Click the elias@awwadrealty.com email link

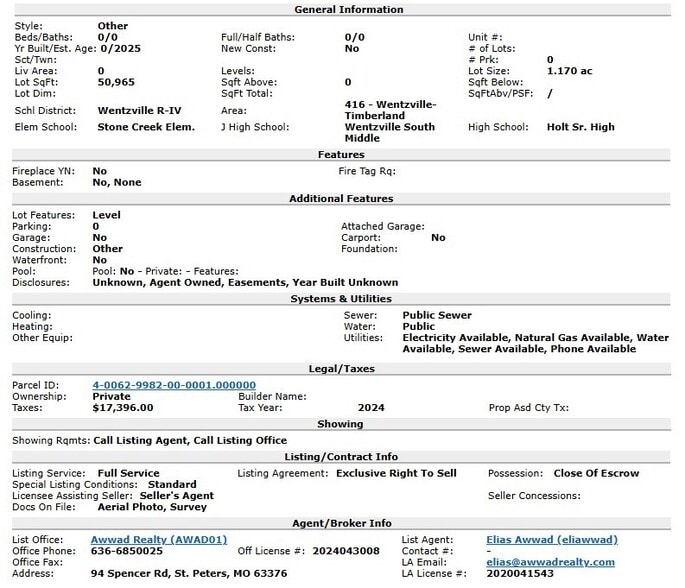[x=550, y=562]
